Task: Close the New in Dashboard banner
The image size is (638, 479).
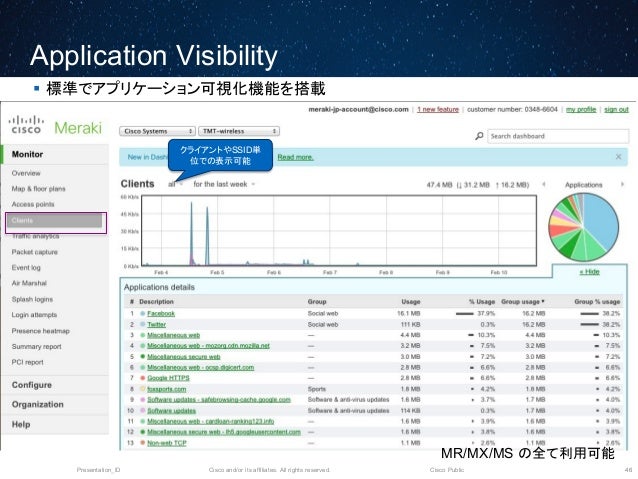Action: (618, 157)
